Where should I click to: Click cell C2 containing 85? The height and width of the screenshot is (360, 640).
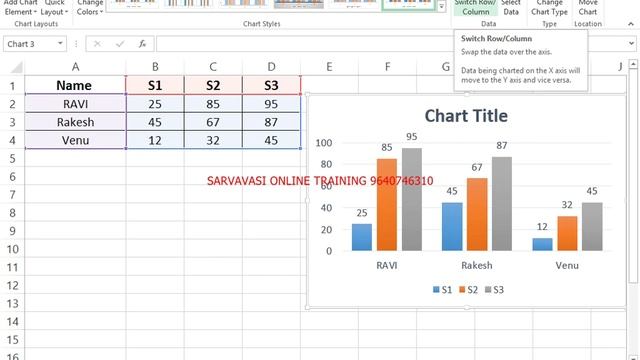[x=213, y=104]
